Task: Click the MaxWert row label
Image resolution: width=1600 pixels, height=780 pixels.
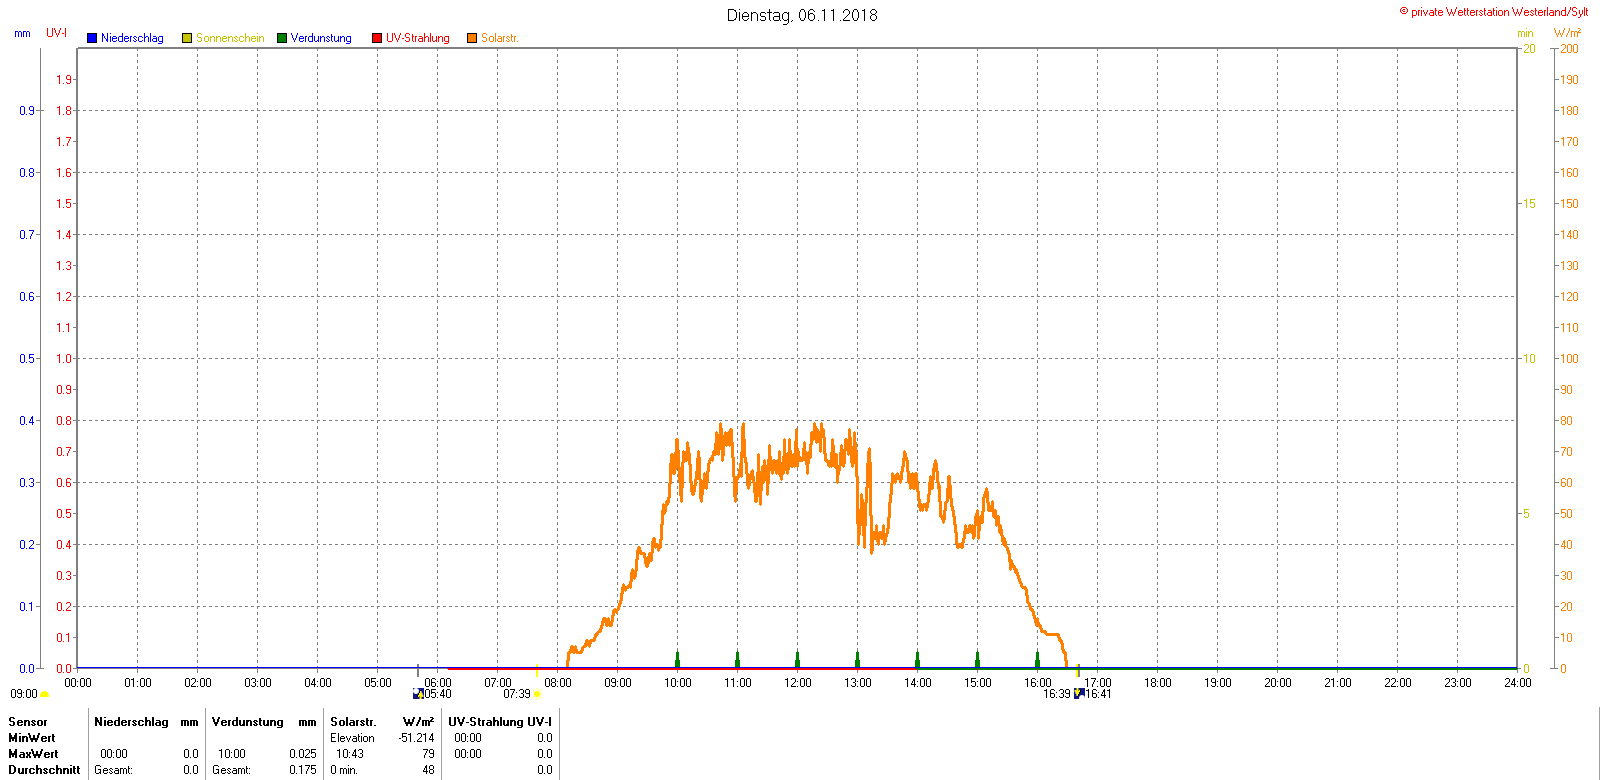Action: pos(33,754)
